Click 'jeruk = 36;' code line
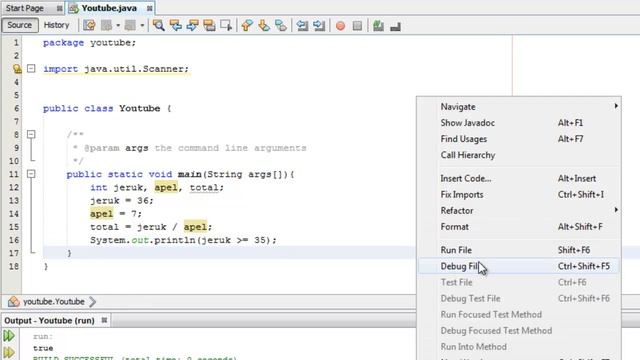This screenshot has width=640, height=360. coord(122,201)
